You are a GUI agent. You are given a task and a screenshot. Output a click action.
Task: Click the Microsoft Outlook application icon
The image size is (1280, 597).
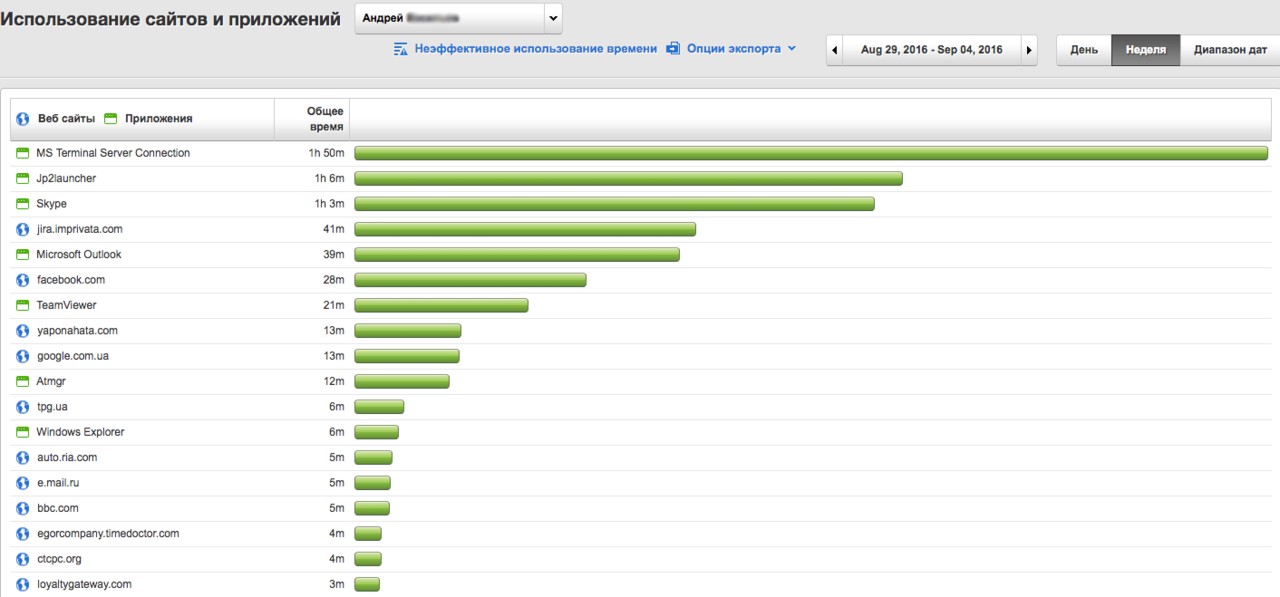point(23,254)
